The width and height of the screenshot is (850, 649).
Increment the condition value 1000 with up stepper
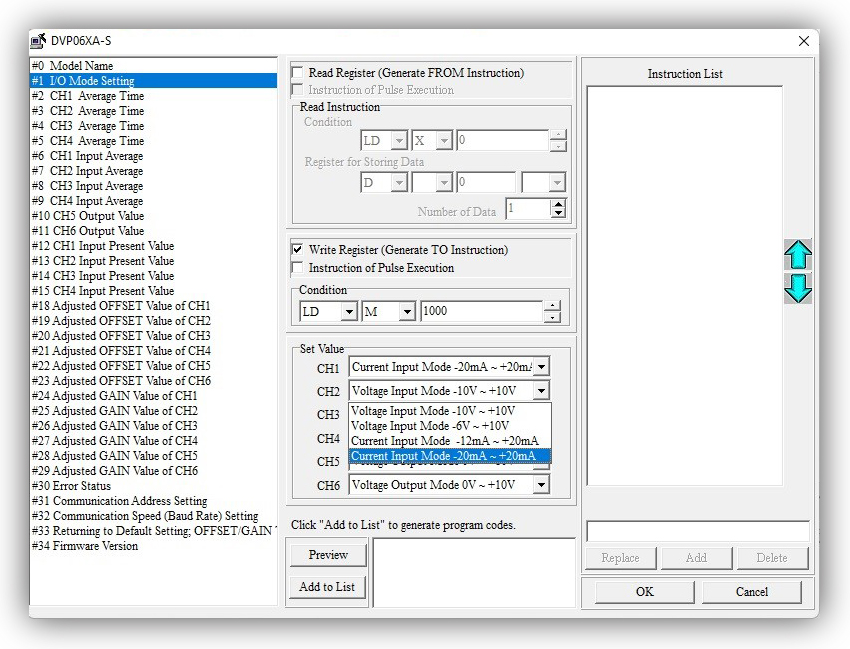click(552, 306)
